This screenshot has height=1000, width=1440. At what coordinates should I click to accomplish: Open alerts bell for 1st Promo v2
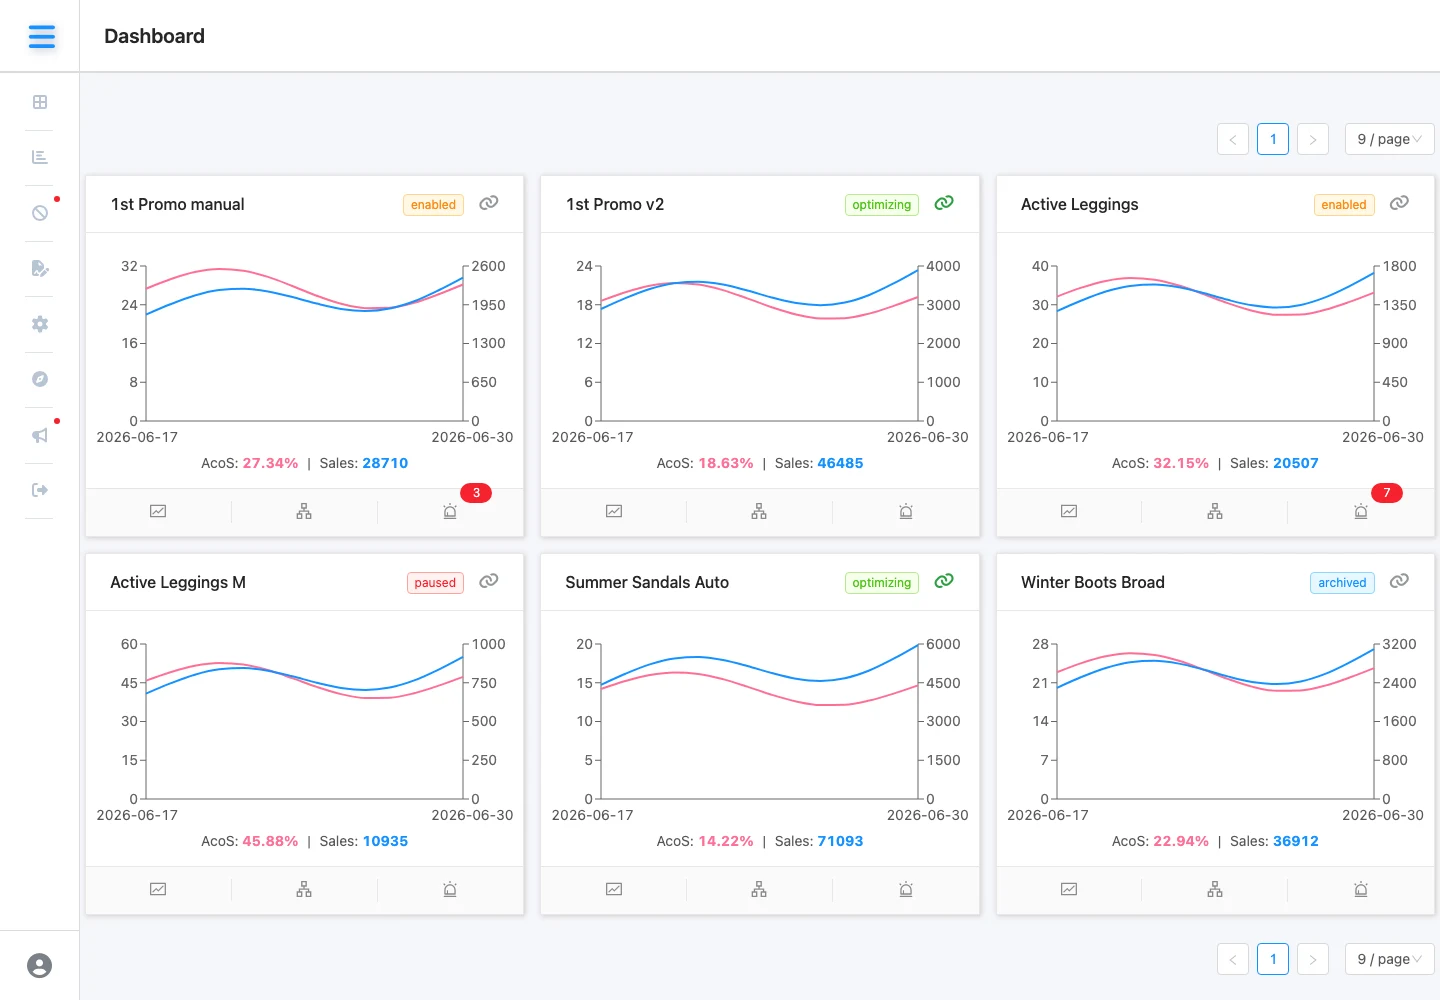pyautogui.click(x=906, y=511)
